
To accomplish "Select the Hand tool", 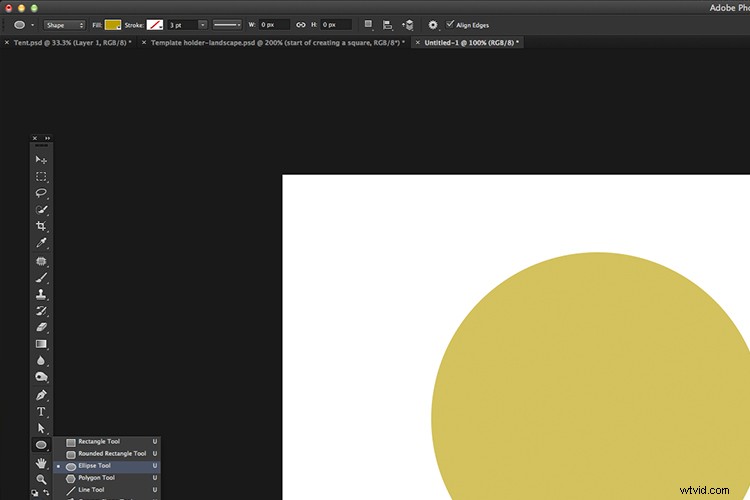I will coord(41,463).
